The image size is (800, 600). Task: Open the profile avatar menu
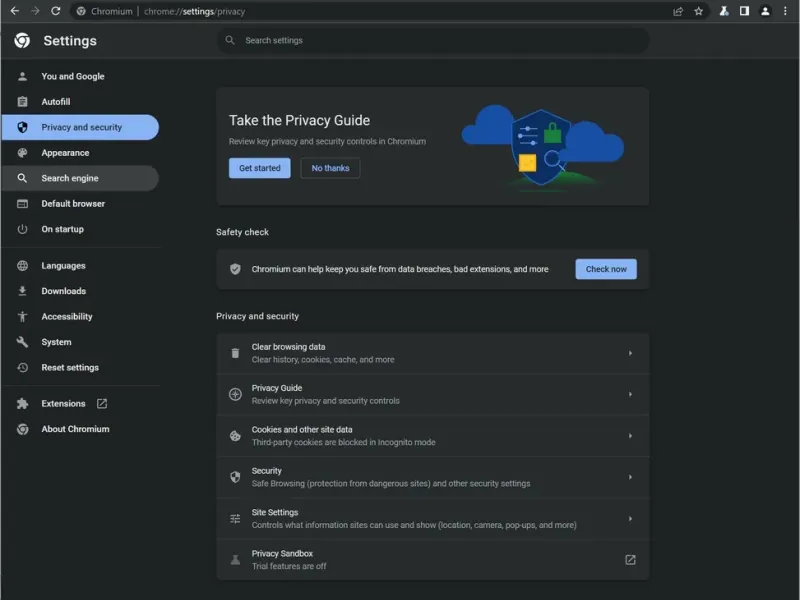(x=765, y=11)
